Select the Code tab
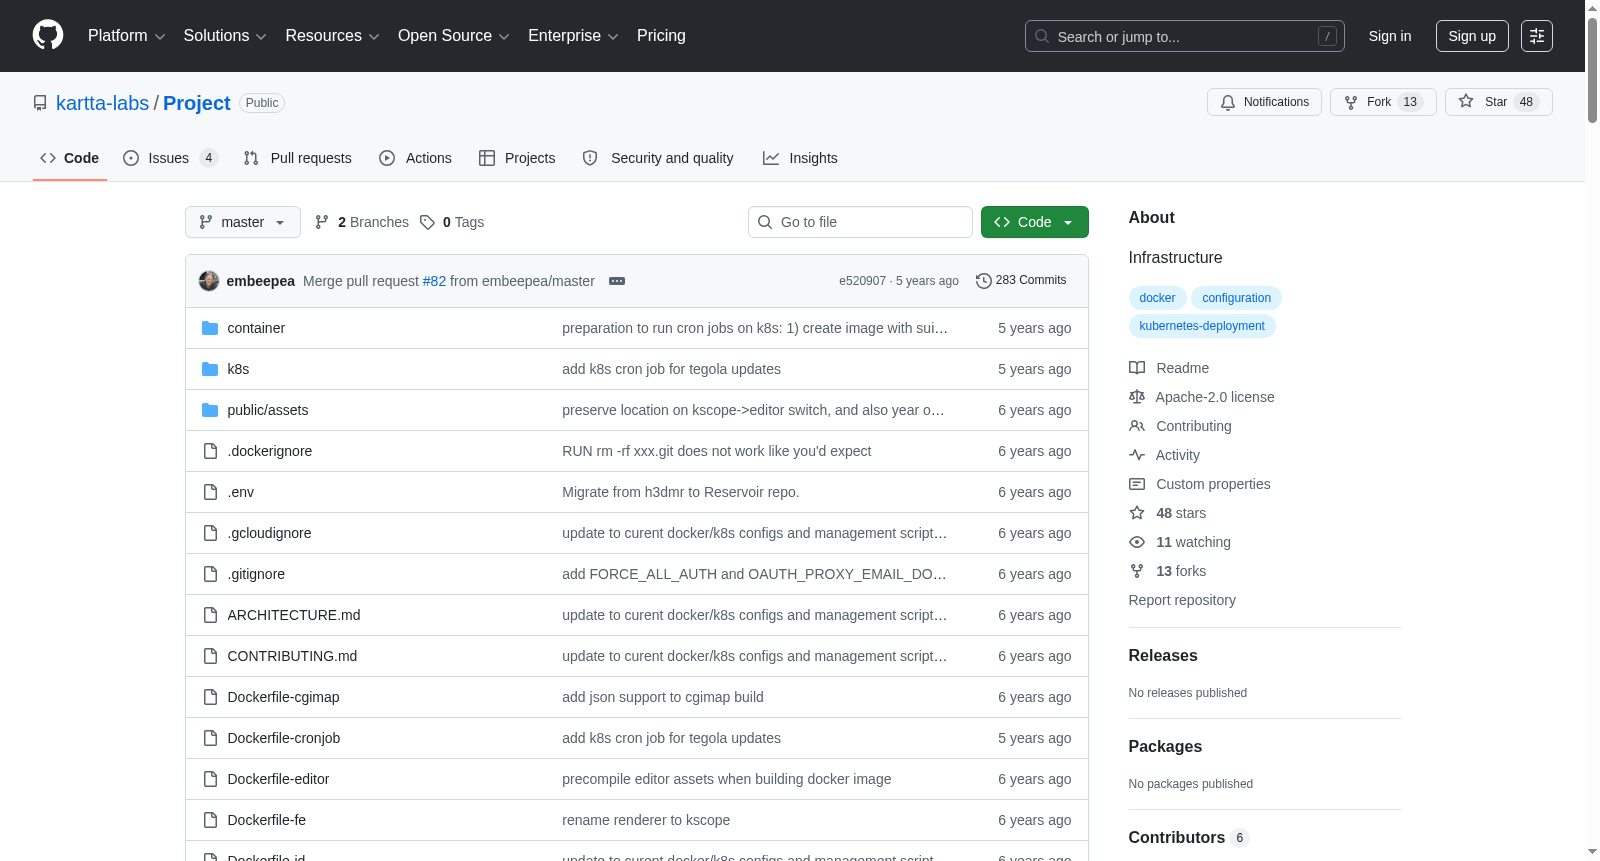 pyautogui.click(x=70, y=158)
